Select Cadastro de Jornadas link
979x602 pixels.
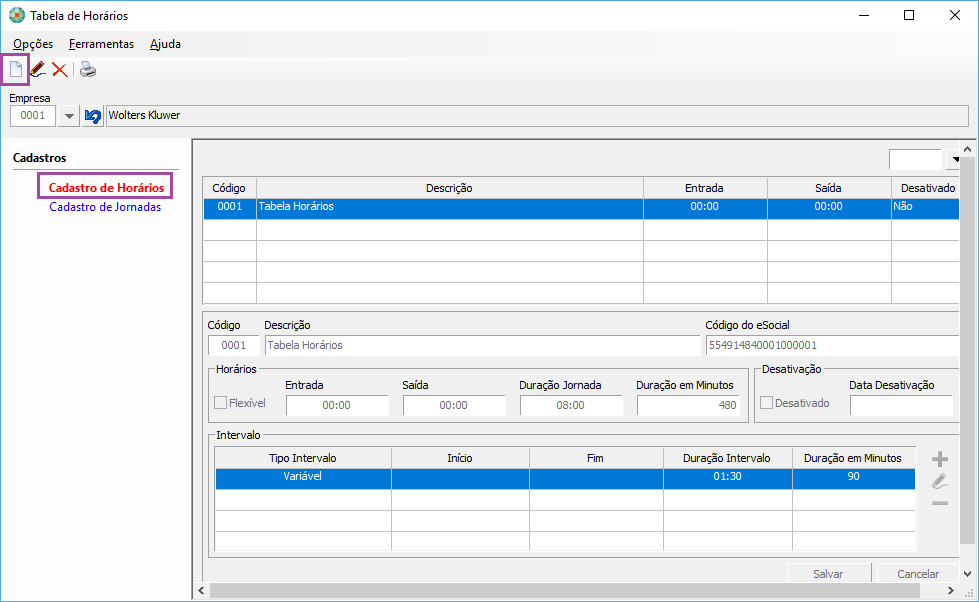point(105,207)
